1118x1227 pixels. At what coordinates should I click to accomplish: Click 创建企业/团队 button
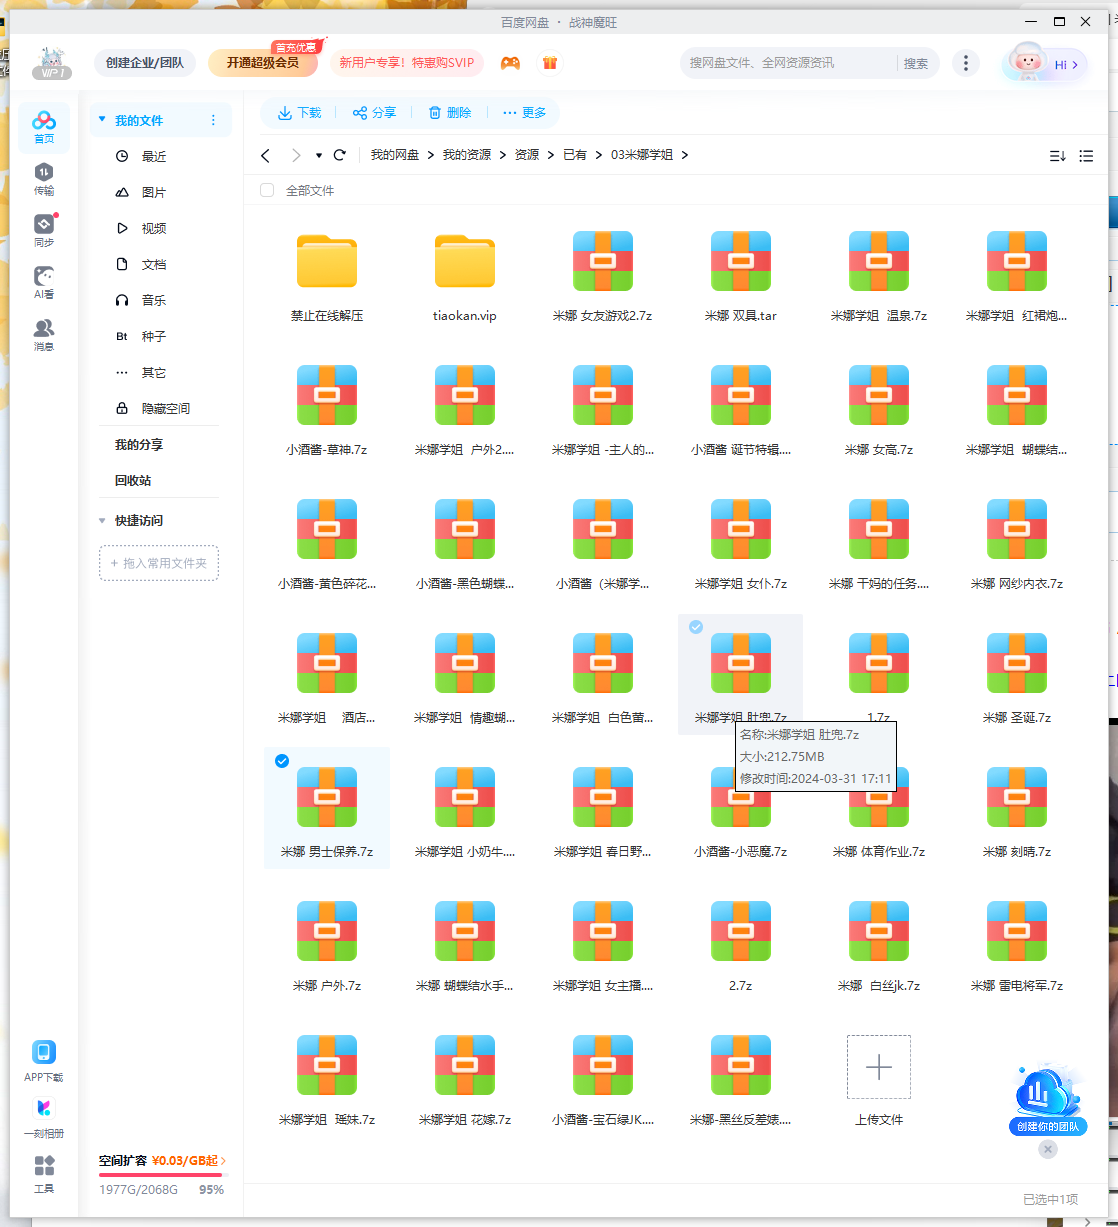point(145,63)
